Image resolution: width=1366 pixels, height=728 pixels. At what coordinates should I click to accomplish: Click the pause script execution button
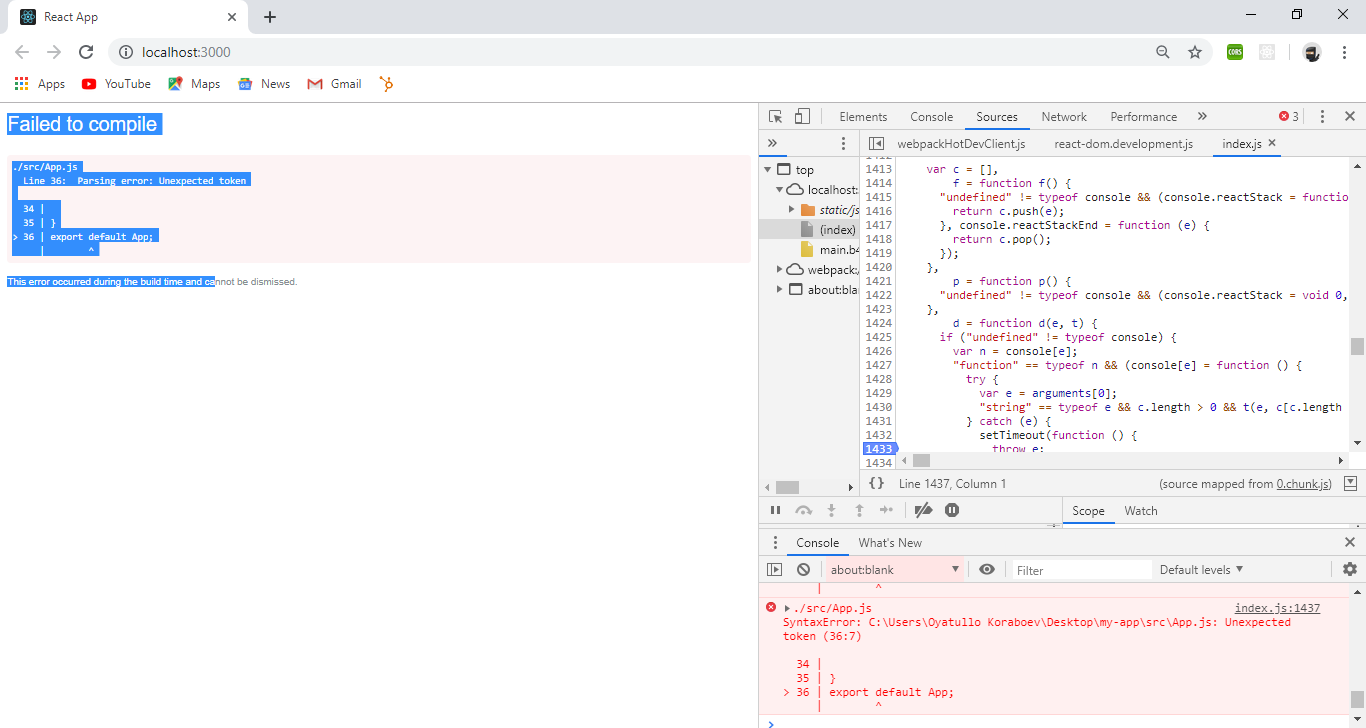coord(775,511)
